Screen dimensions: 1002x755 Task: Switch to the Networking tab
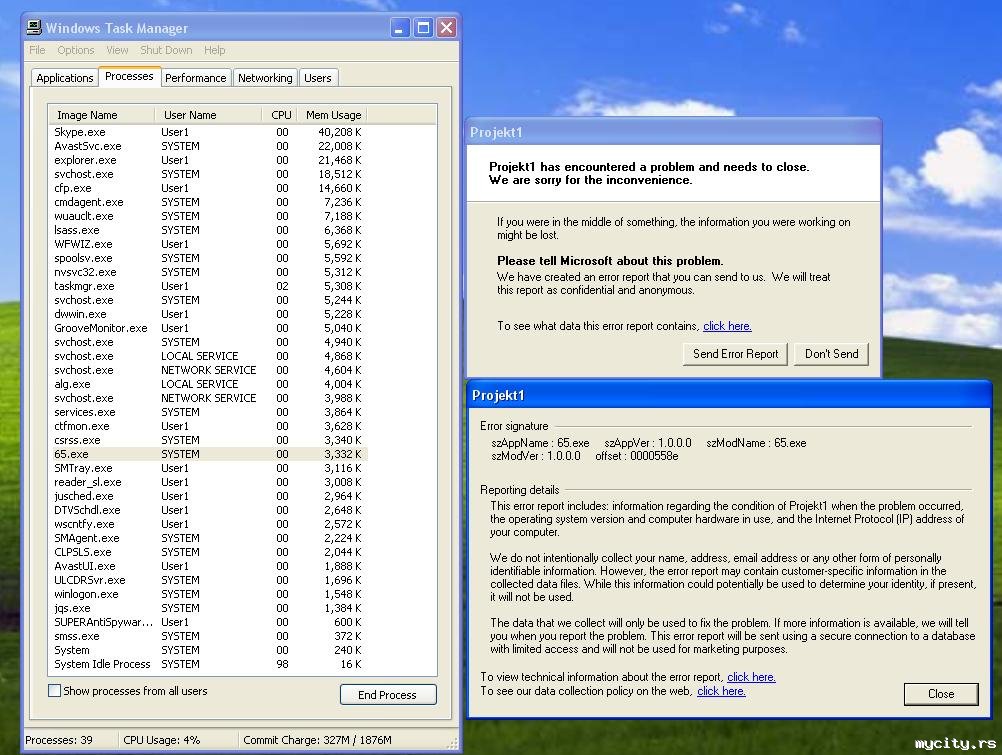pos(265,78)
